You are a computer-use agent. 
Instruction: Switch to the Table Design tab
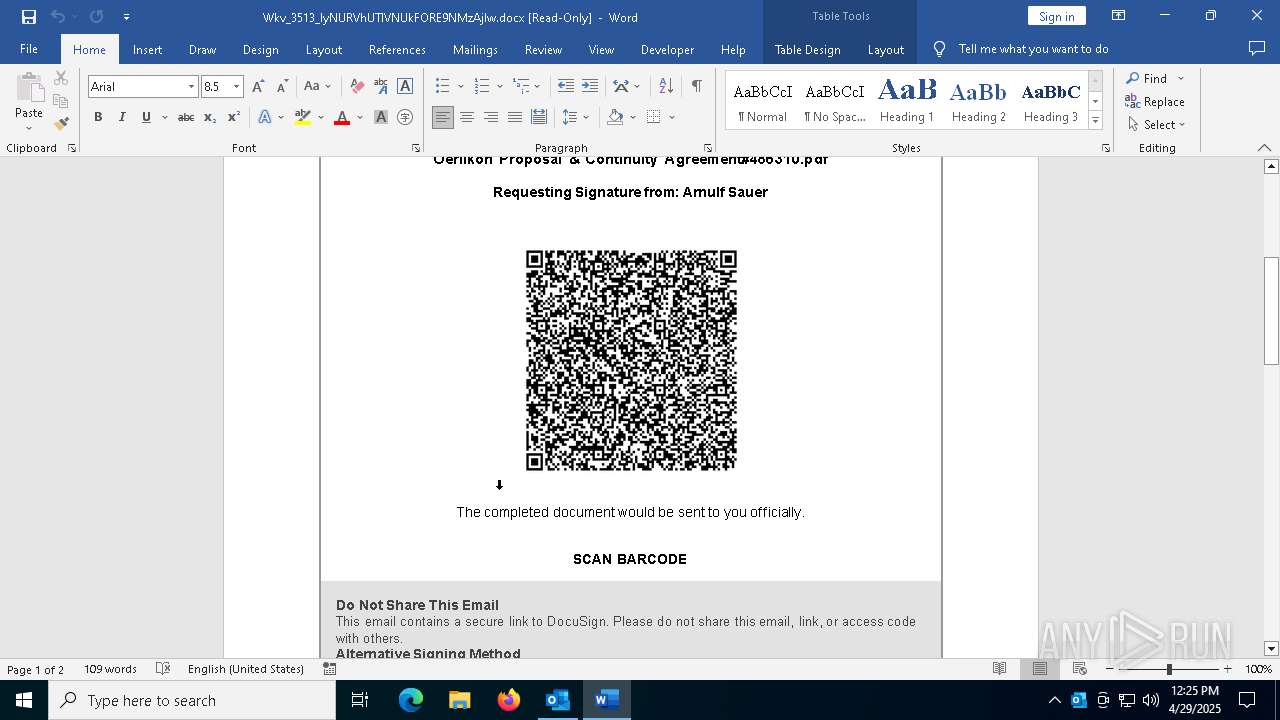click(x=807, y=50)
